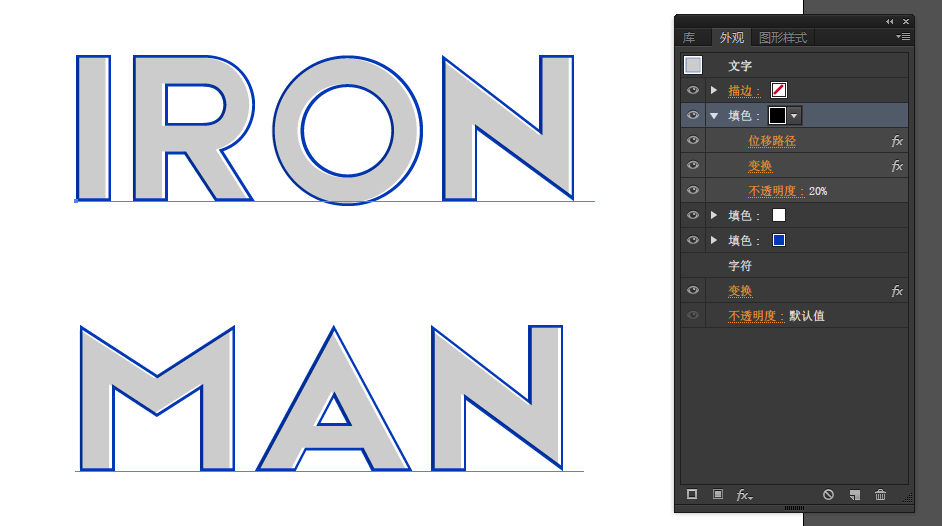Toggle visibility of the 描边 stroke row
This screenshot has height=526, width=942.
click(x=693, y=90)
